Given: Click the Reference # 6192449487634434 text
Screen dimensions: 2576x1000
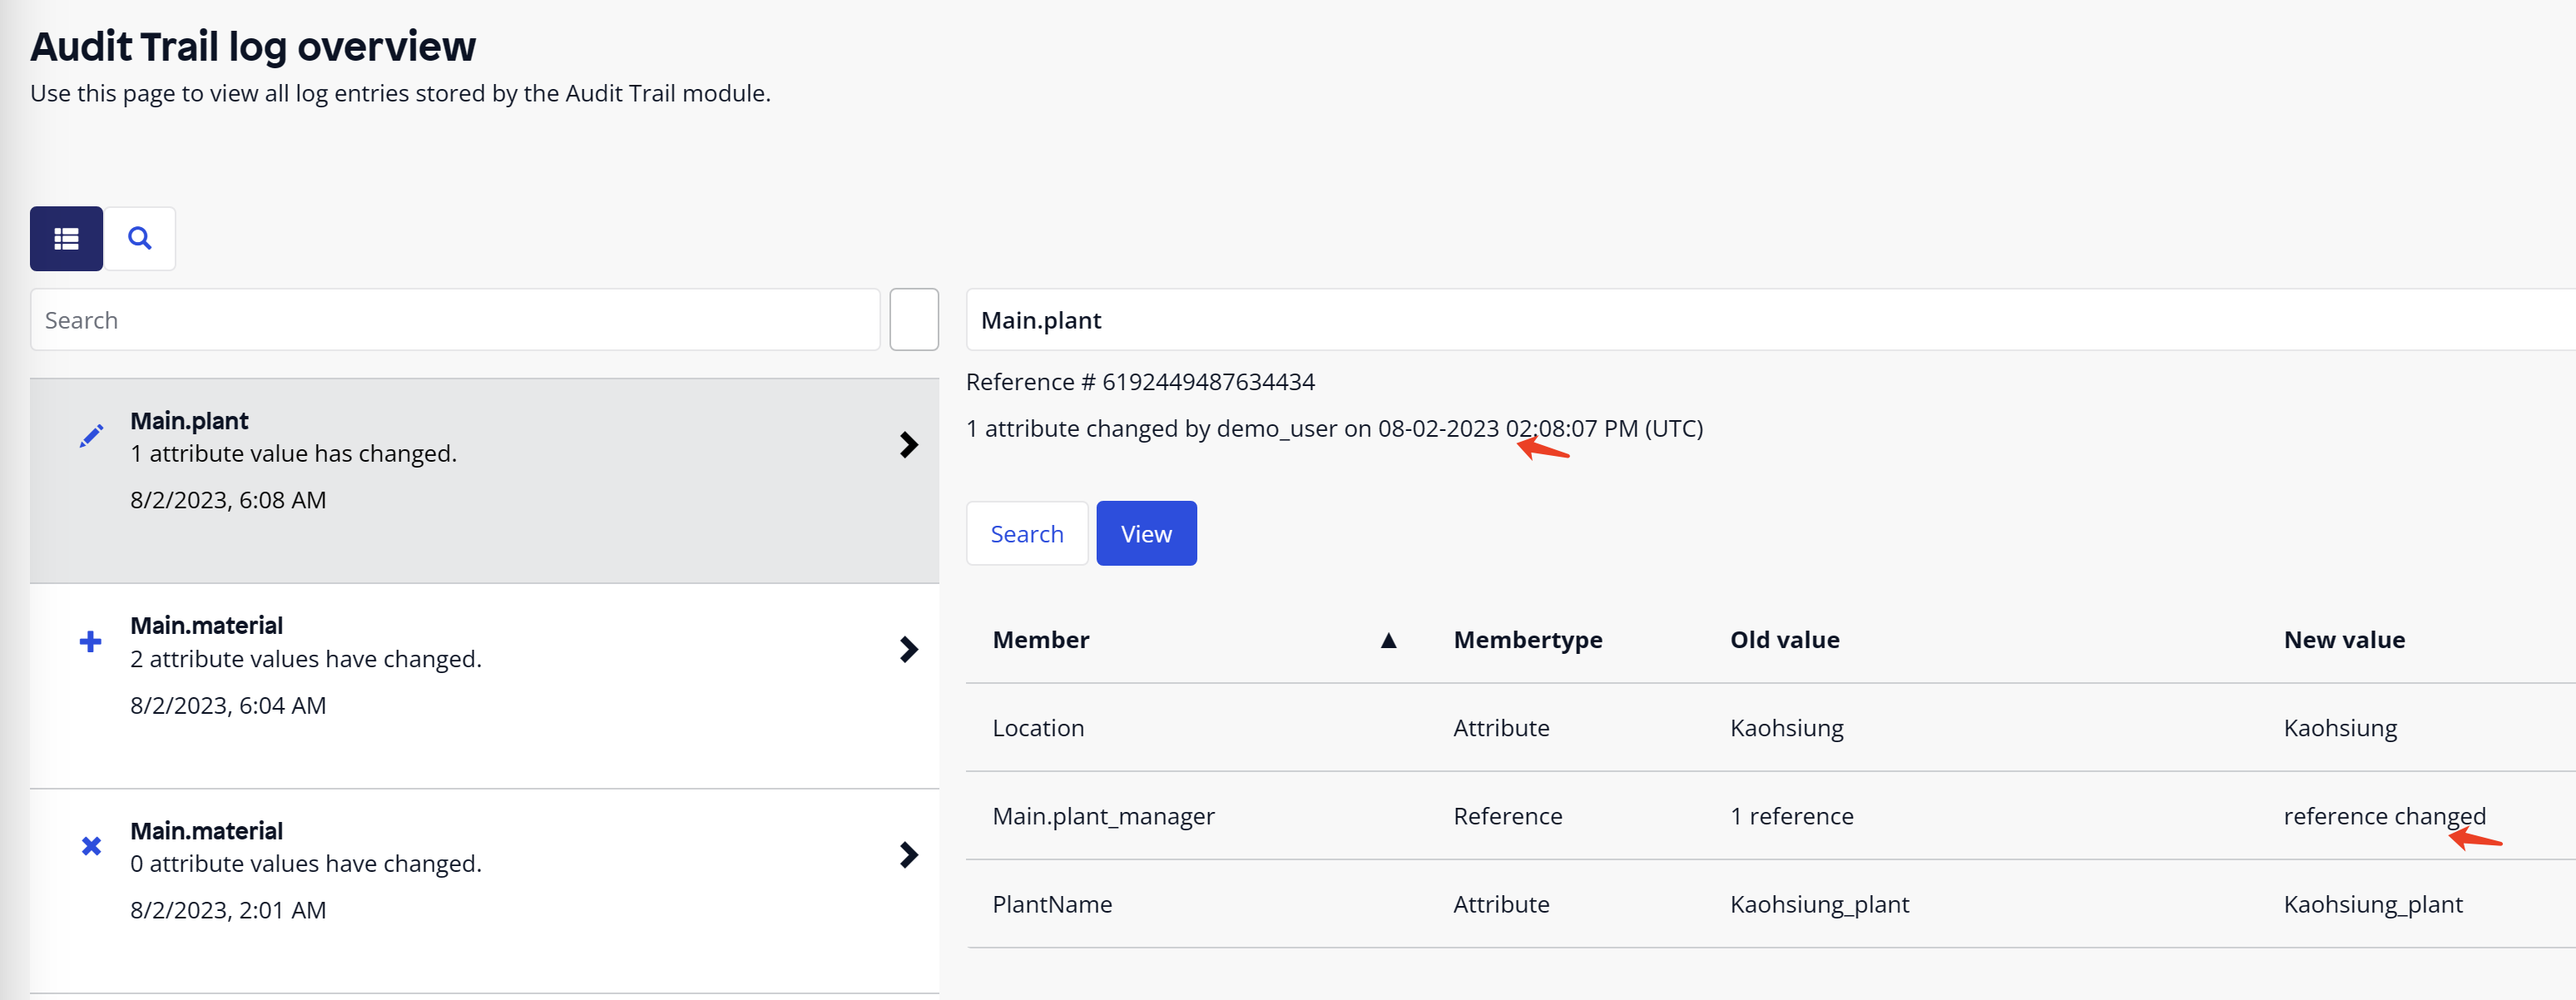Looking at the screenshot, I should 1140,382.
